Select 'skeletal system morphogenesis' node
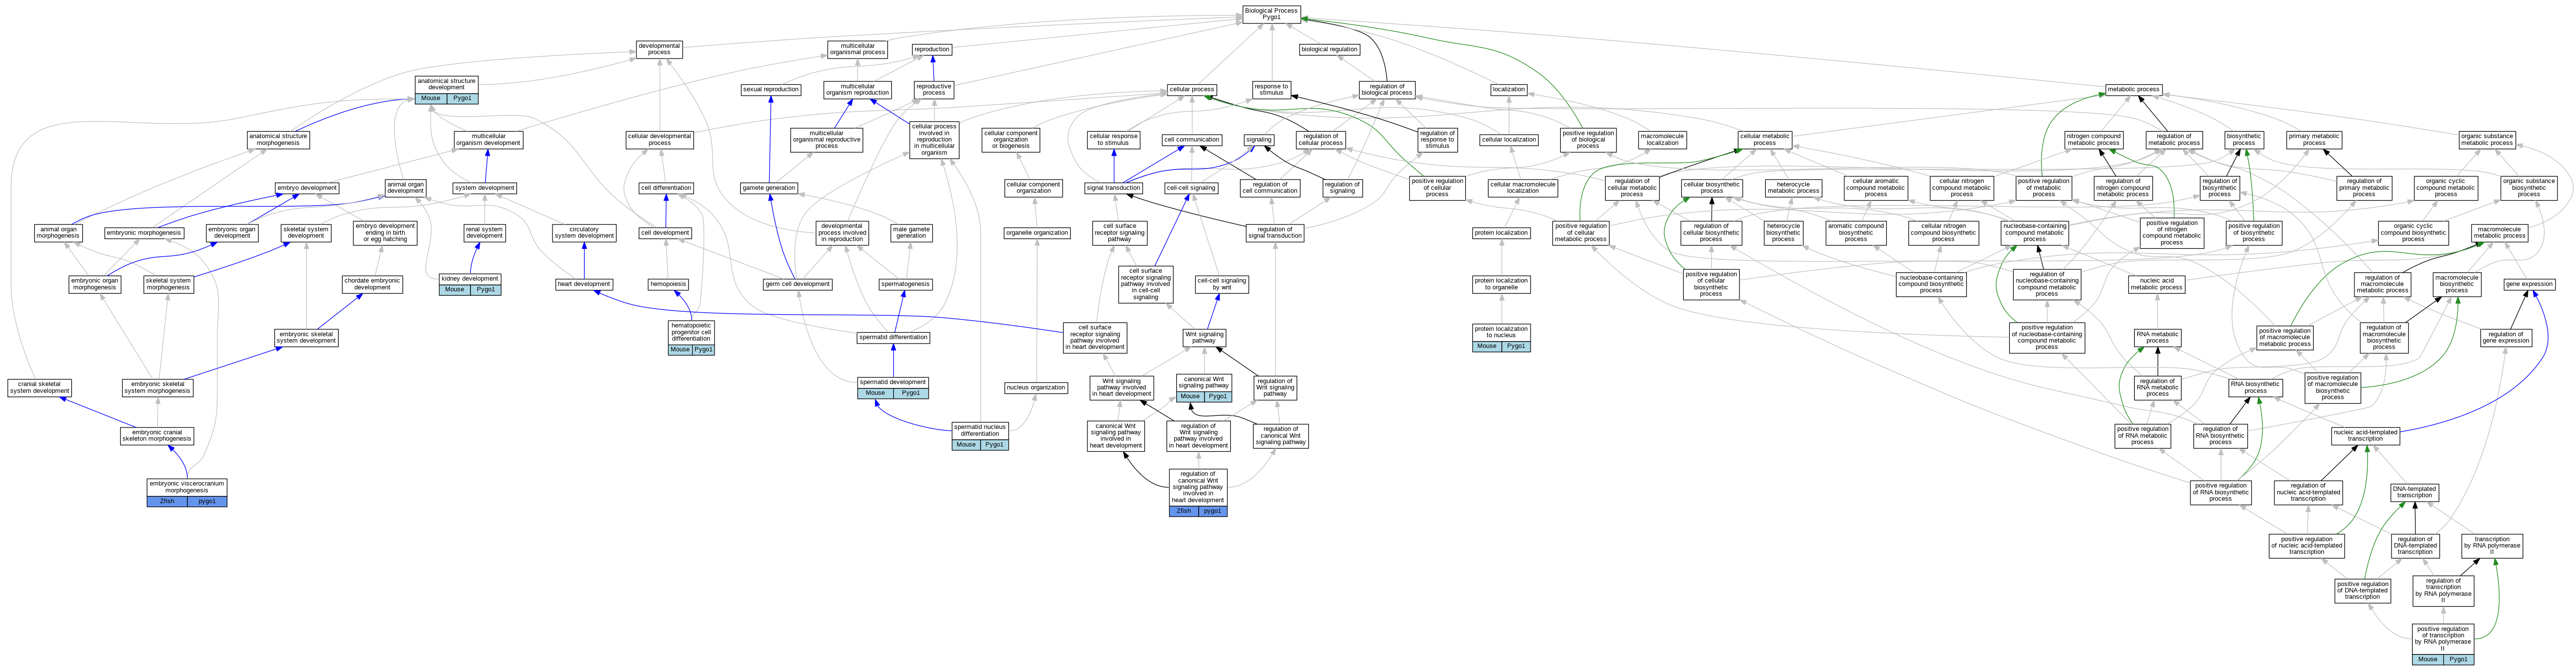This screenshot has width=2576, height=670. tap(168, 284)
